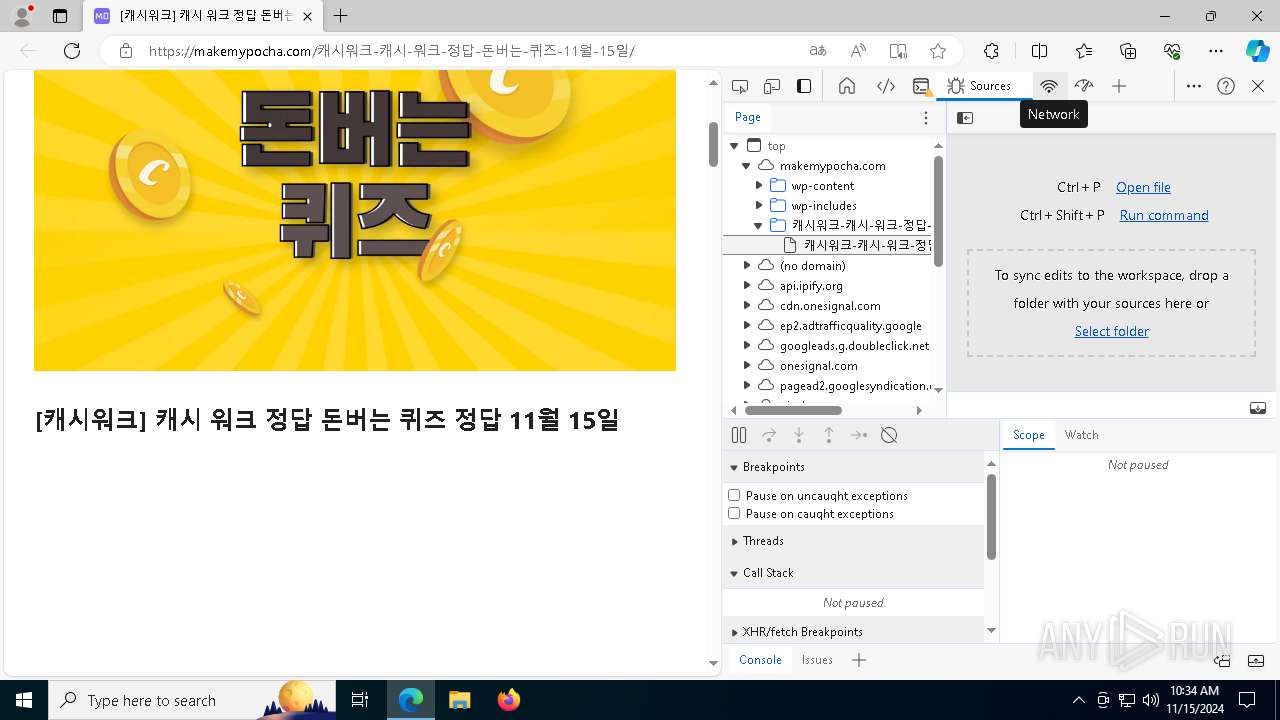
Task: Open Copilot sidebar
Action: pyautogui.click(x=1257, y=51)
